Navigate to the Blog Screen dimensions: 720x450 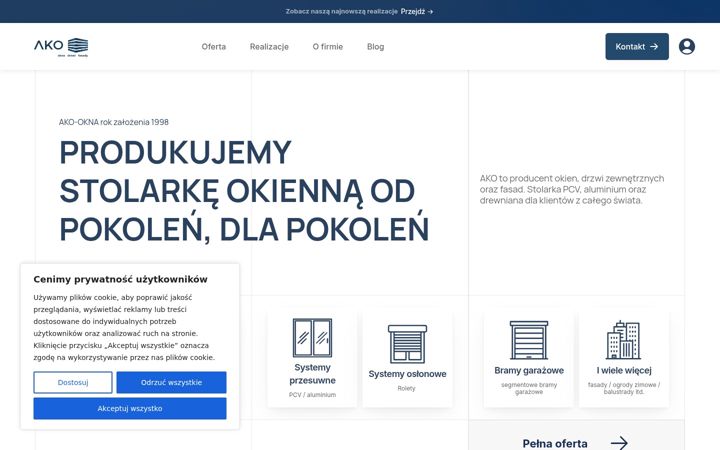coord(376,46)
